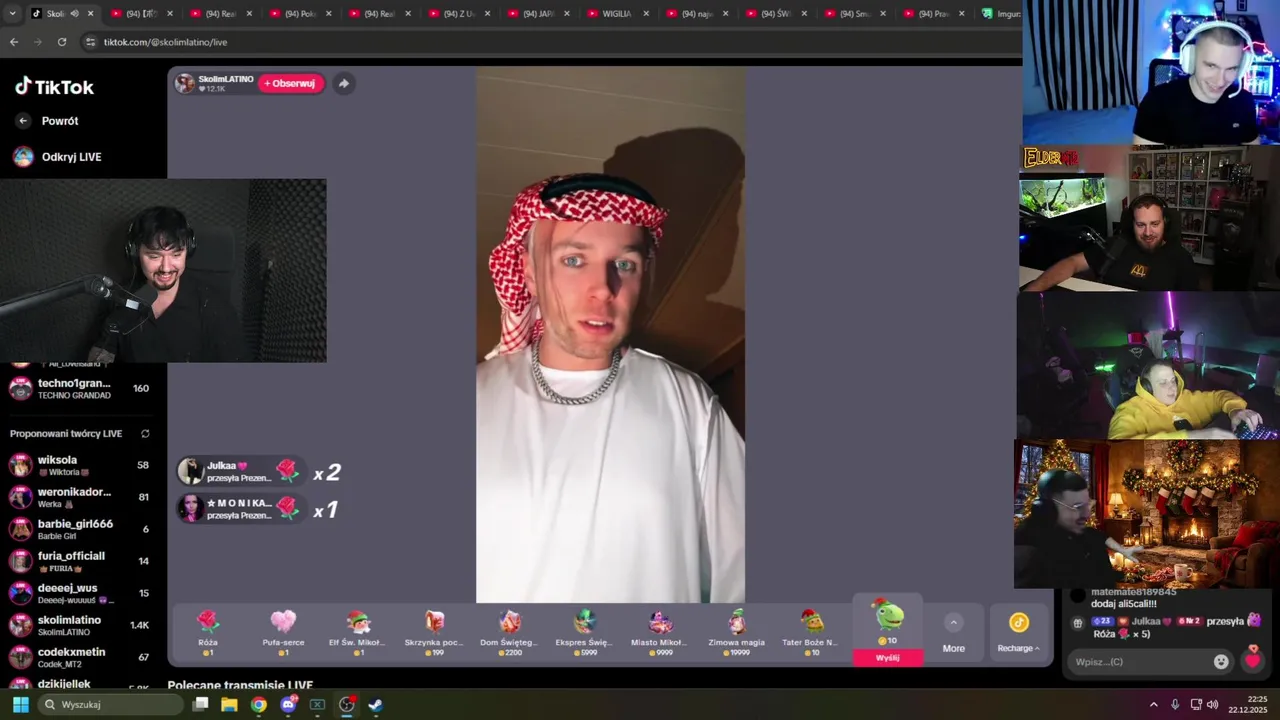Select the Pufa-serce gift

(283, 632)
